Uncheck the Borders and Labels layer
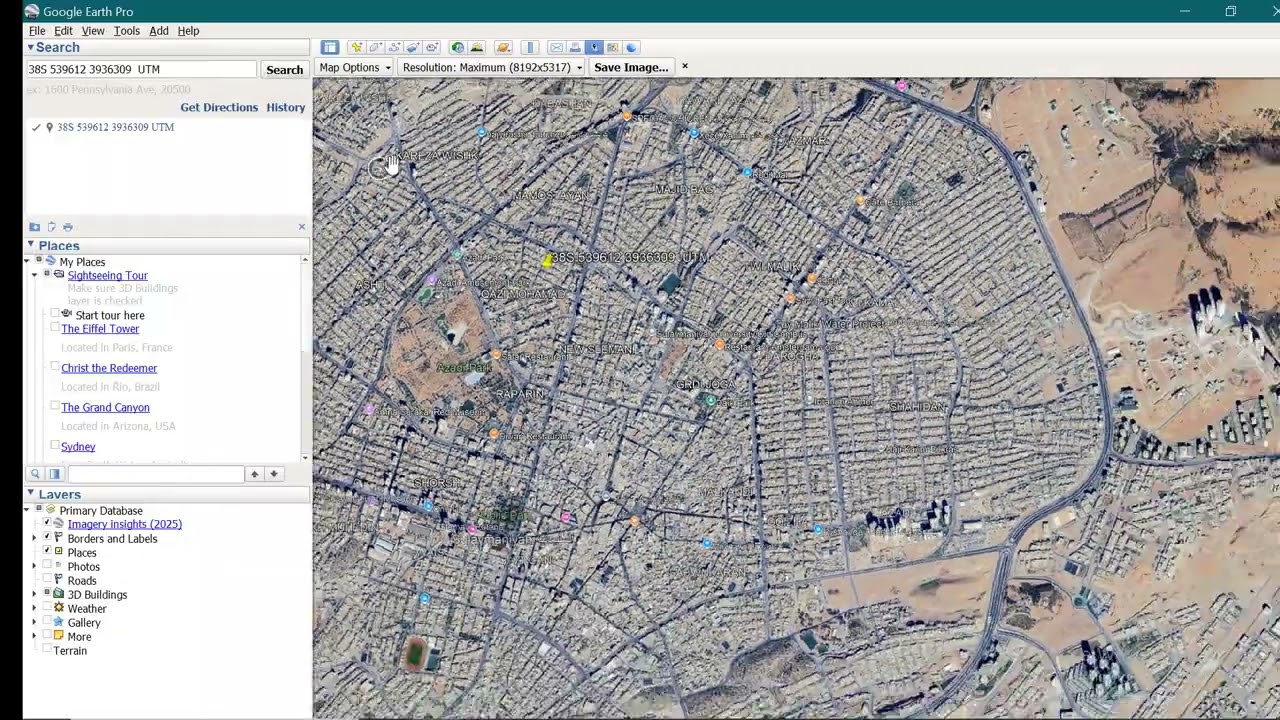The height and width of the screenshot is (720, 1280). (46, 538)
